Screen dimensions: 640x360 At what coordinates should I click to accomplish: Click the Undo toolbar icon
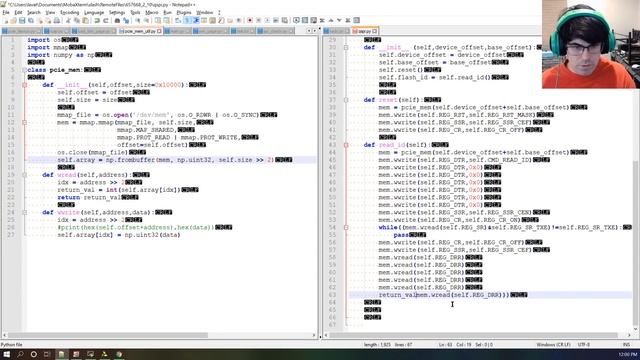tap(97, 20)
